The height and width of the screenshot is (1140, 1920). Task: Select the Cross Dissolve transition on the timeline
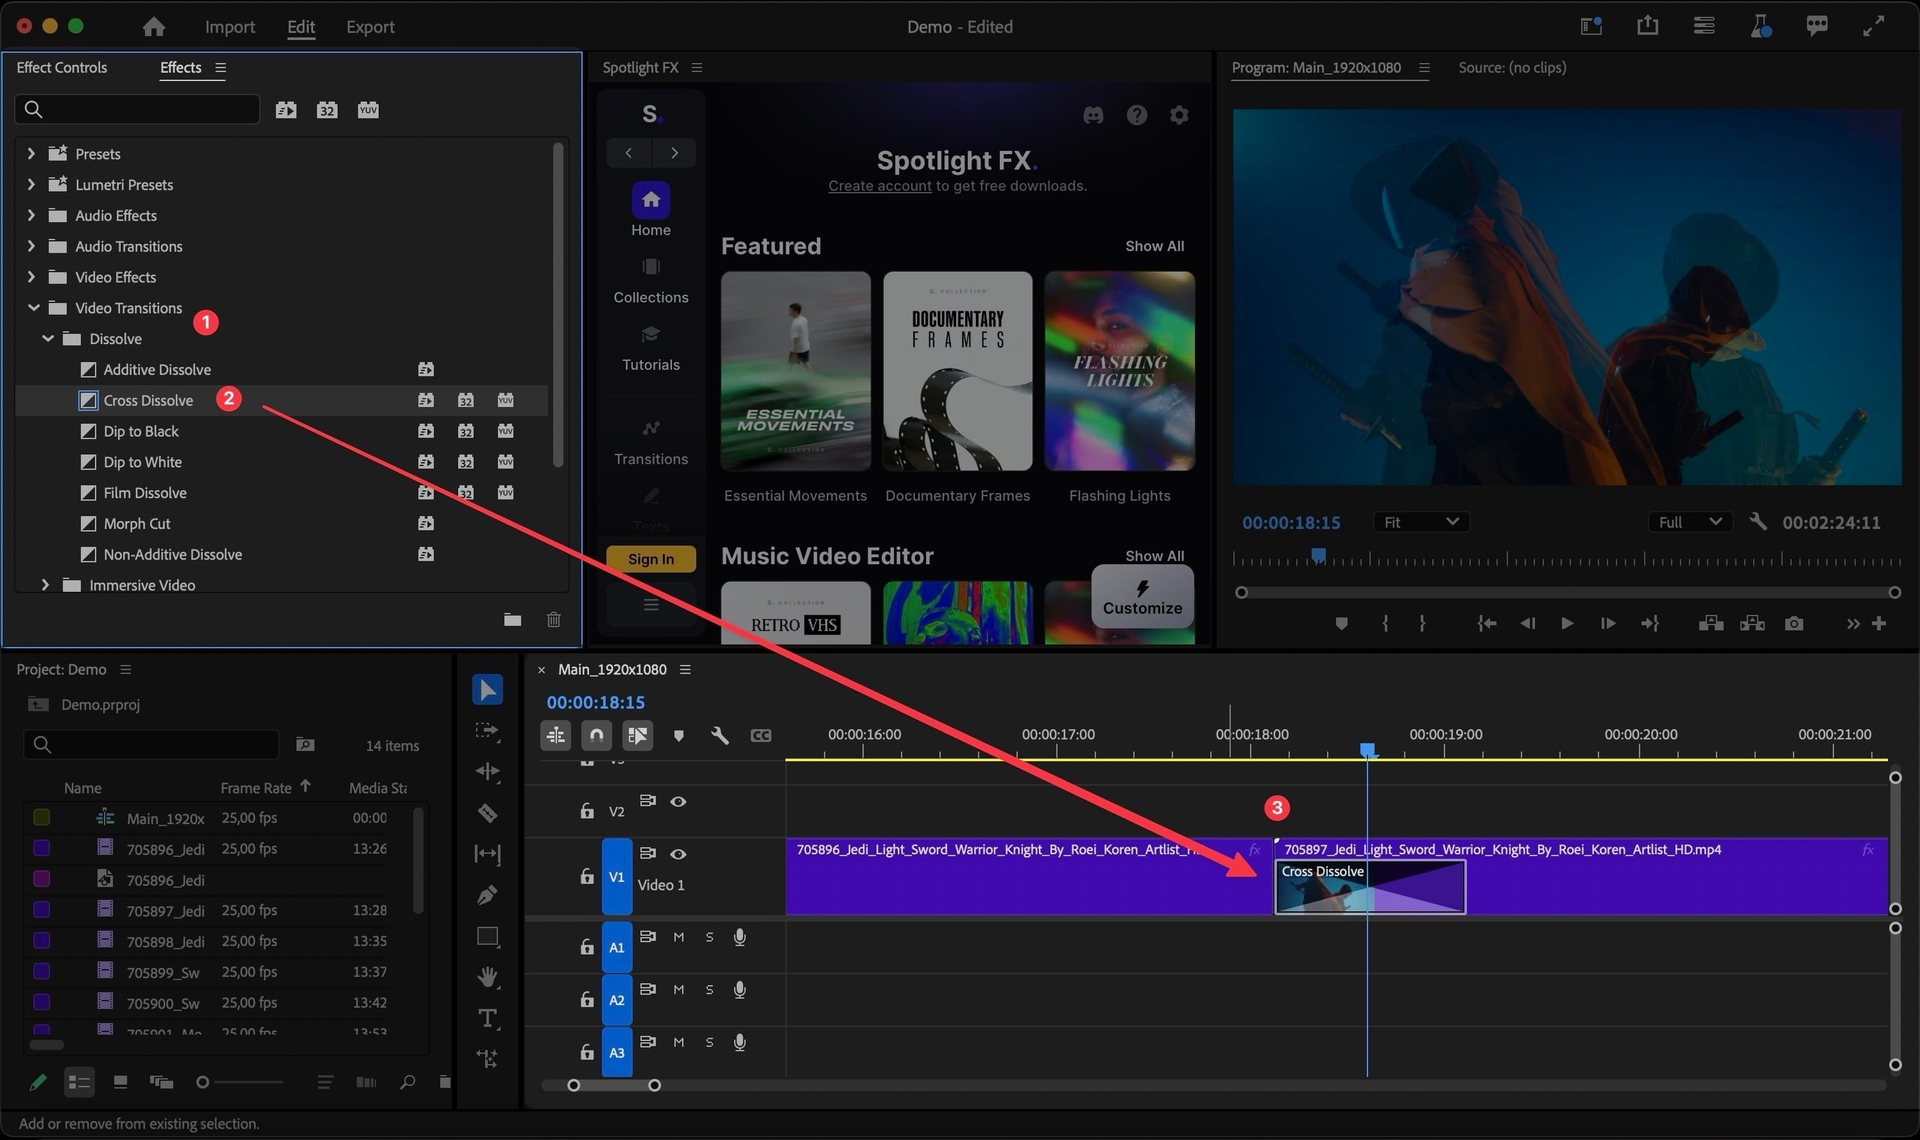(x=1369, y=886)
